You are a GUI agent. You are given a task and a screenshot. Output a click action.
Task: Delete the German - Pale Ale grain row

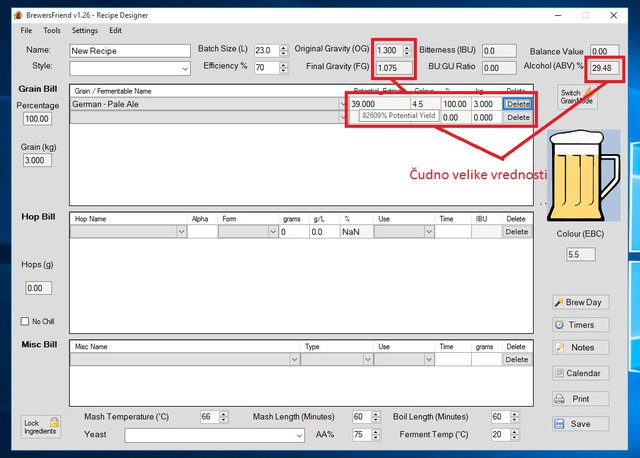coord(518,104)
